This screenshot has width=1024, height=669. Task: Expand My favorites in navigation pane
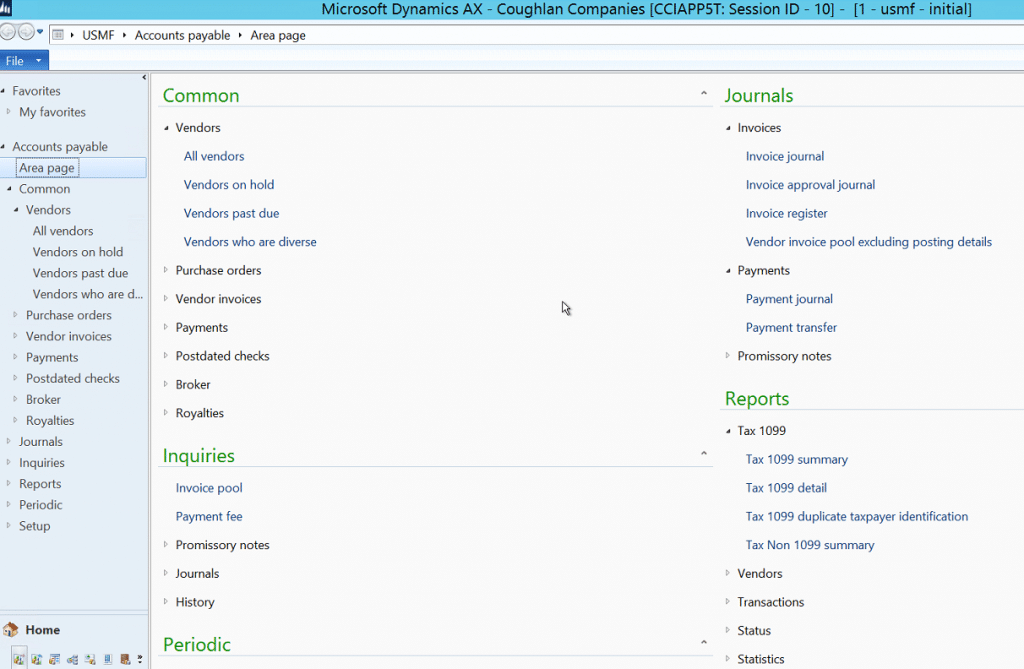8,112
